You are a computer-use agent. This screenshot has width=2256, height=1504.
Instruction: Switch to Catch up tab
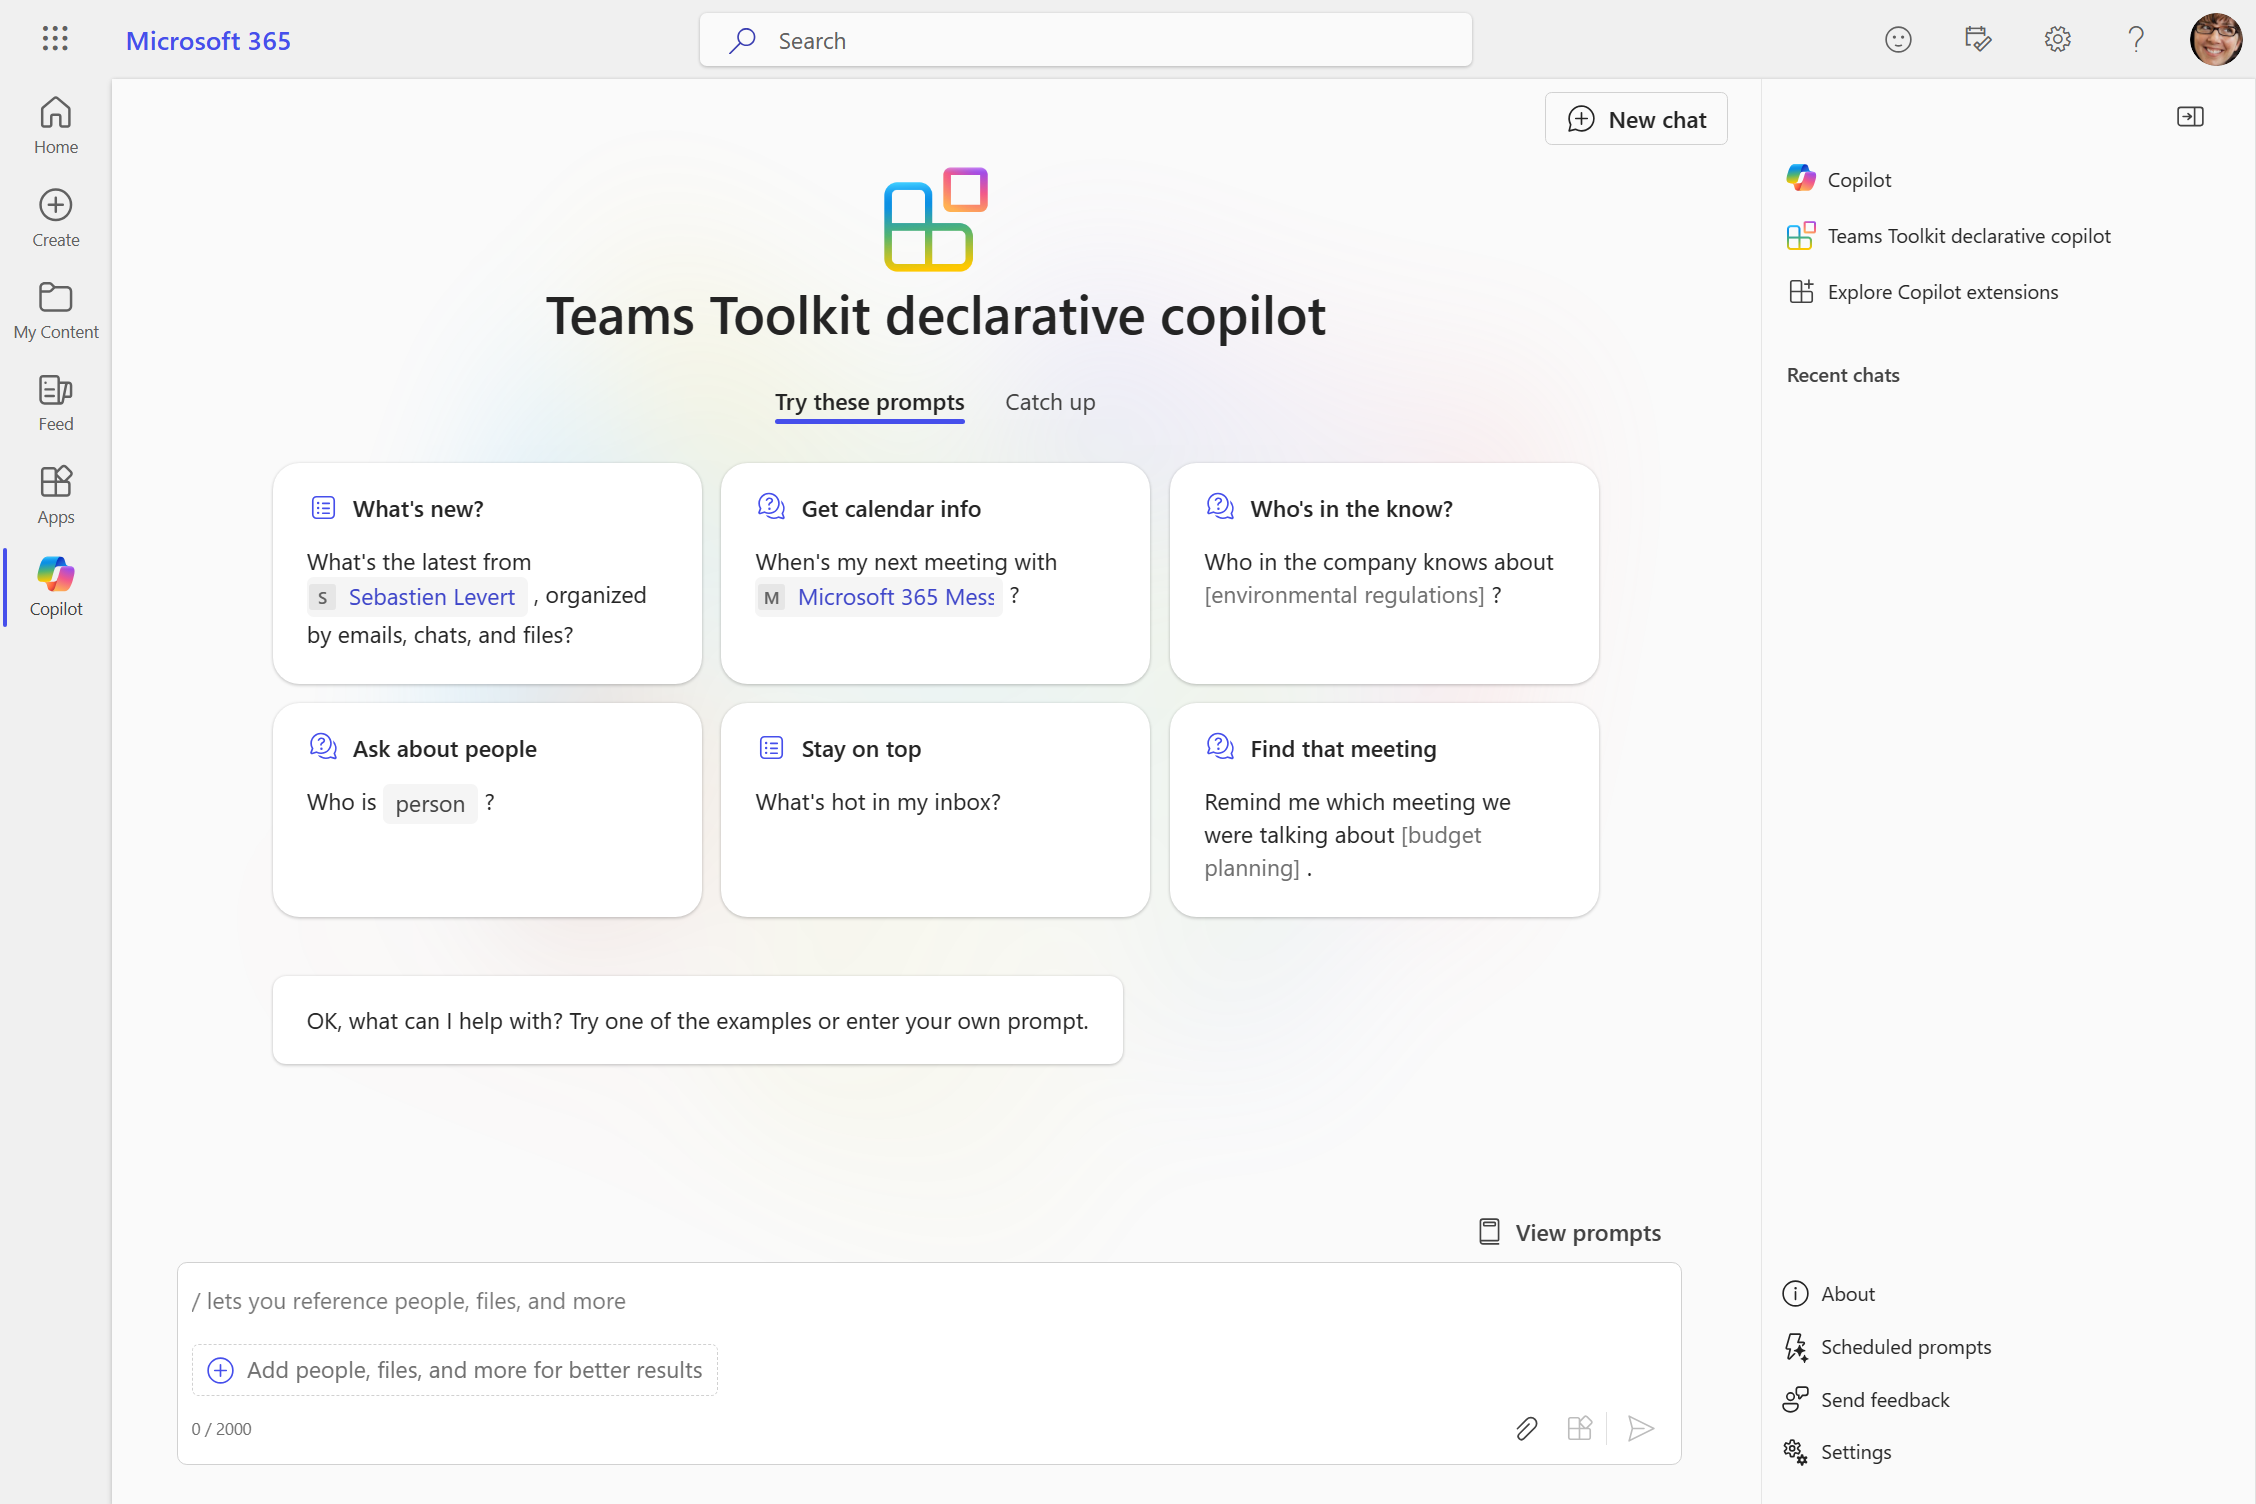click(1049, 401)
